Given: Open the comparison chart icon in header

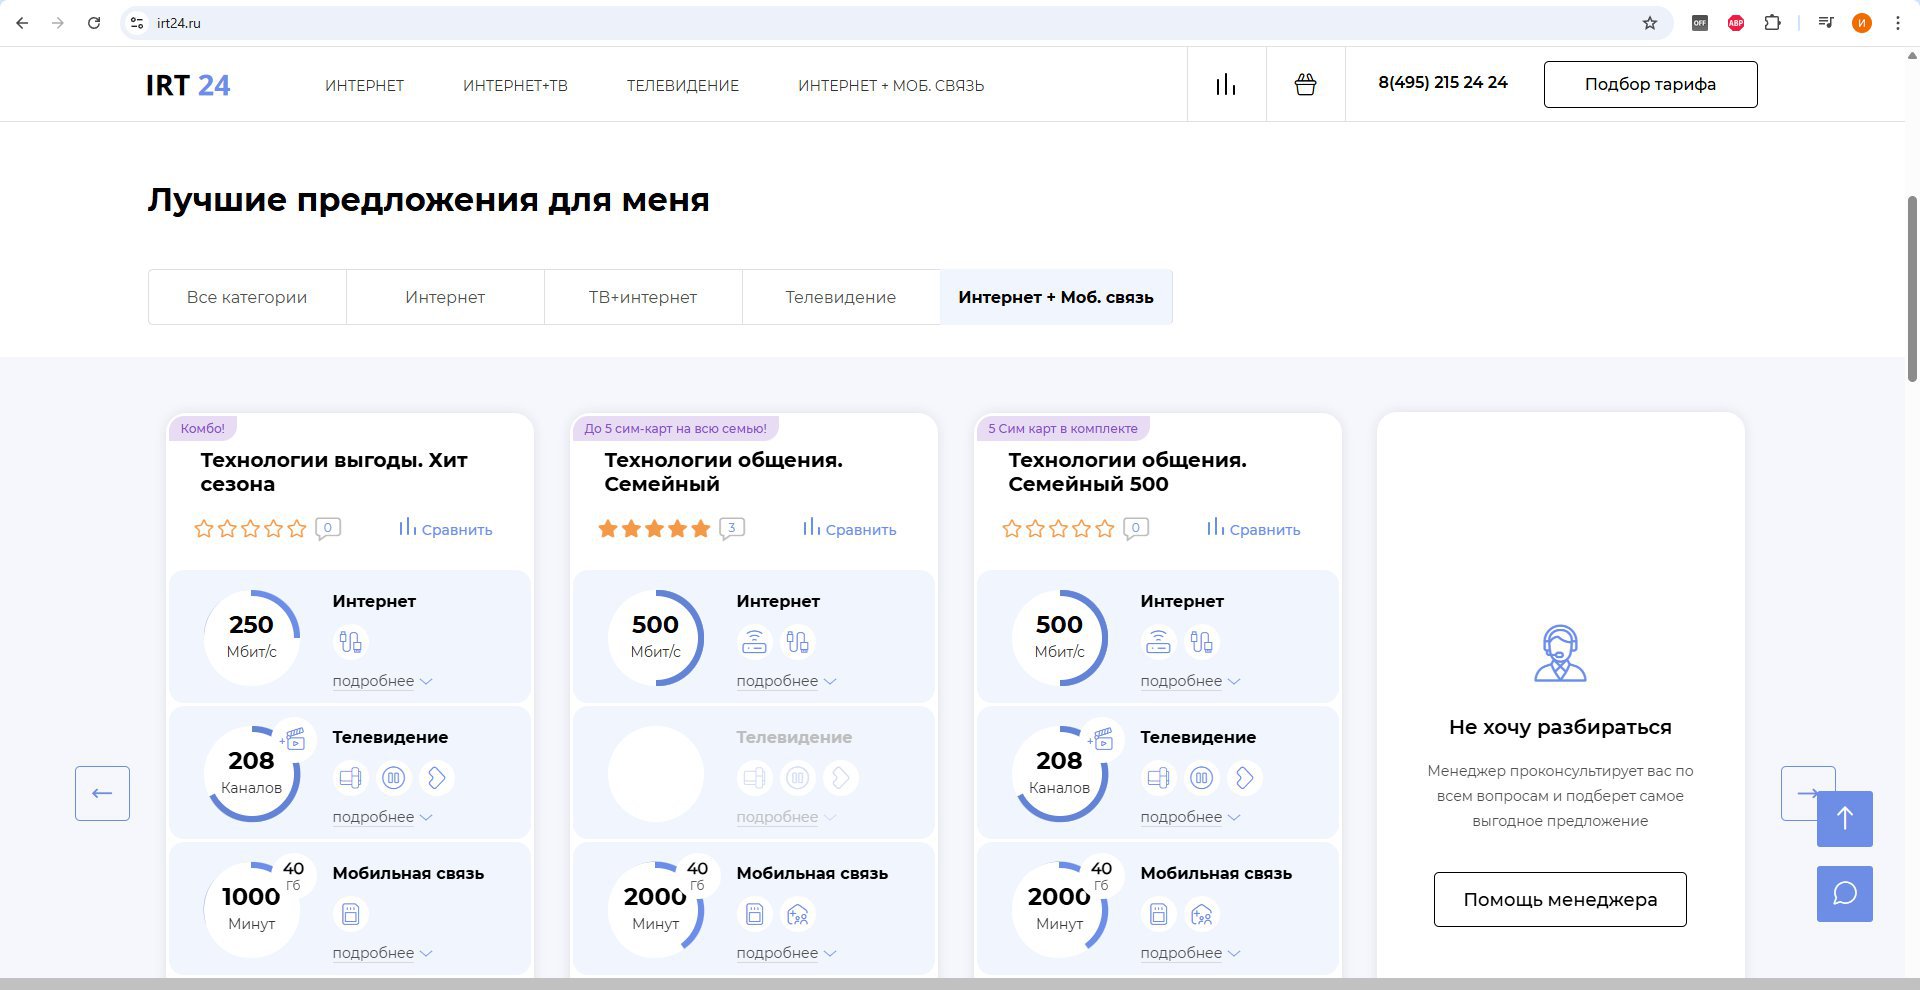Looking at the screenshot, I should tap(1226, 85).
